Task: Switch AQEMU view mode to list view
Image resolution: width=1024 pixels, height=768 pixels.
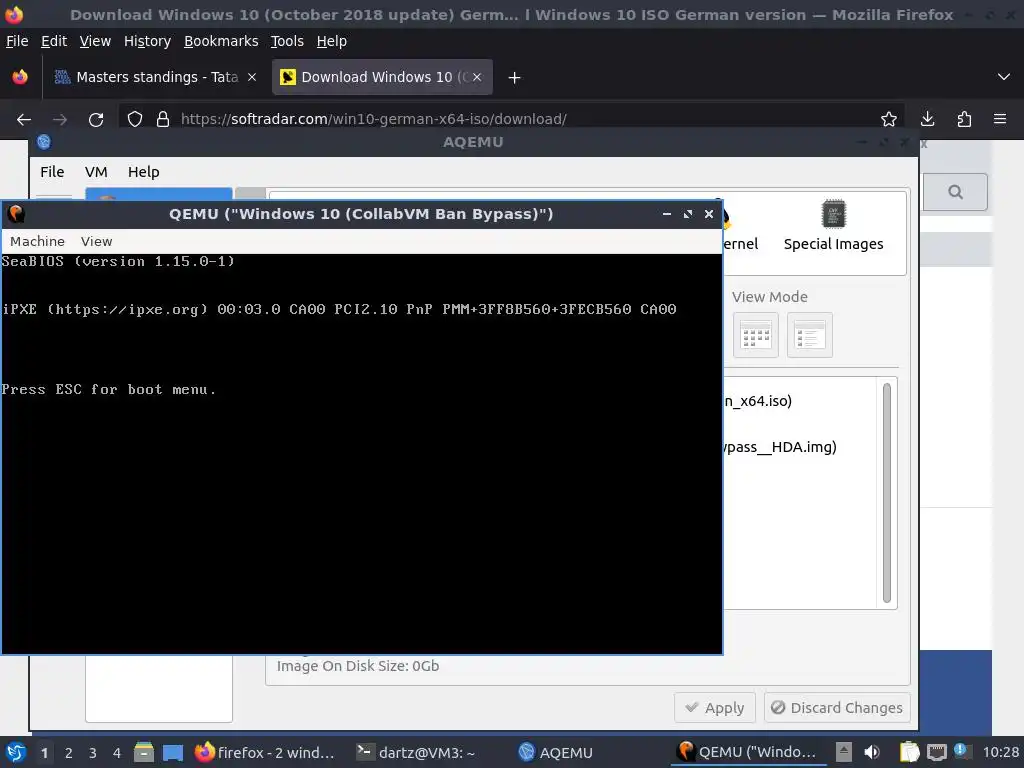Action: click(x=810, y=336)
